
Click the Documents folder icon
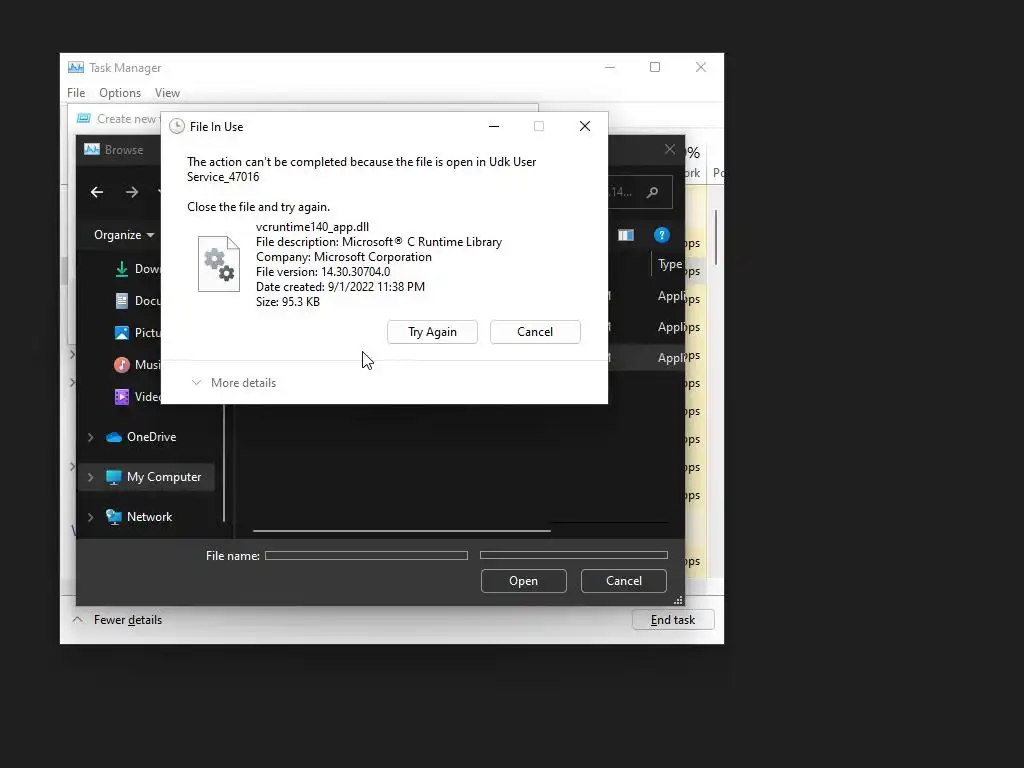pyautogui.click(x=121, y=300)
